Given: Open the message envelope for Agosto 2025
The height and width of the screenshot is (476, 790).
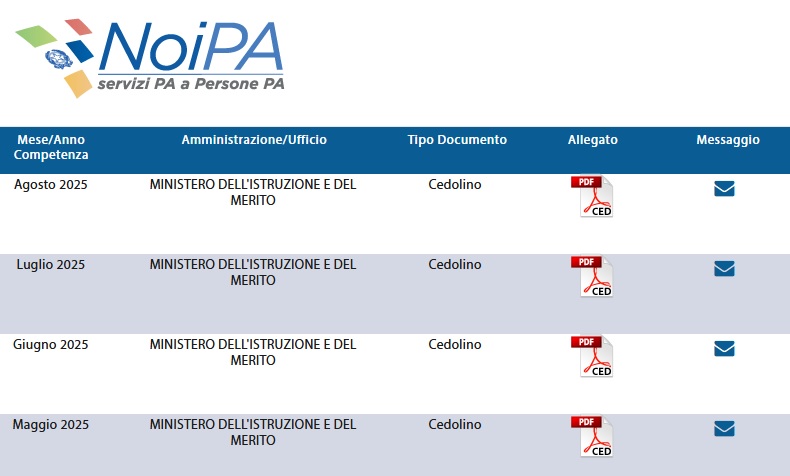Looking at the screenshot, I should coord(725,189).
